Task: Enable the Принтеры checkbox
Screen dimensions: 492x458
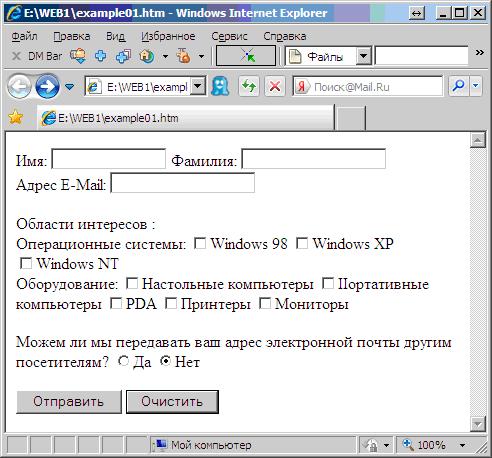Action: click(x=171, y=303)
